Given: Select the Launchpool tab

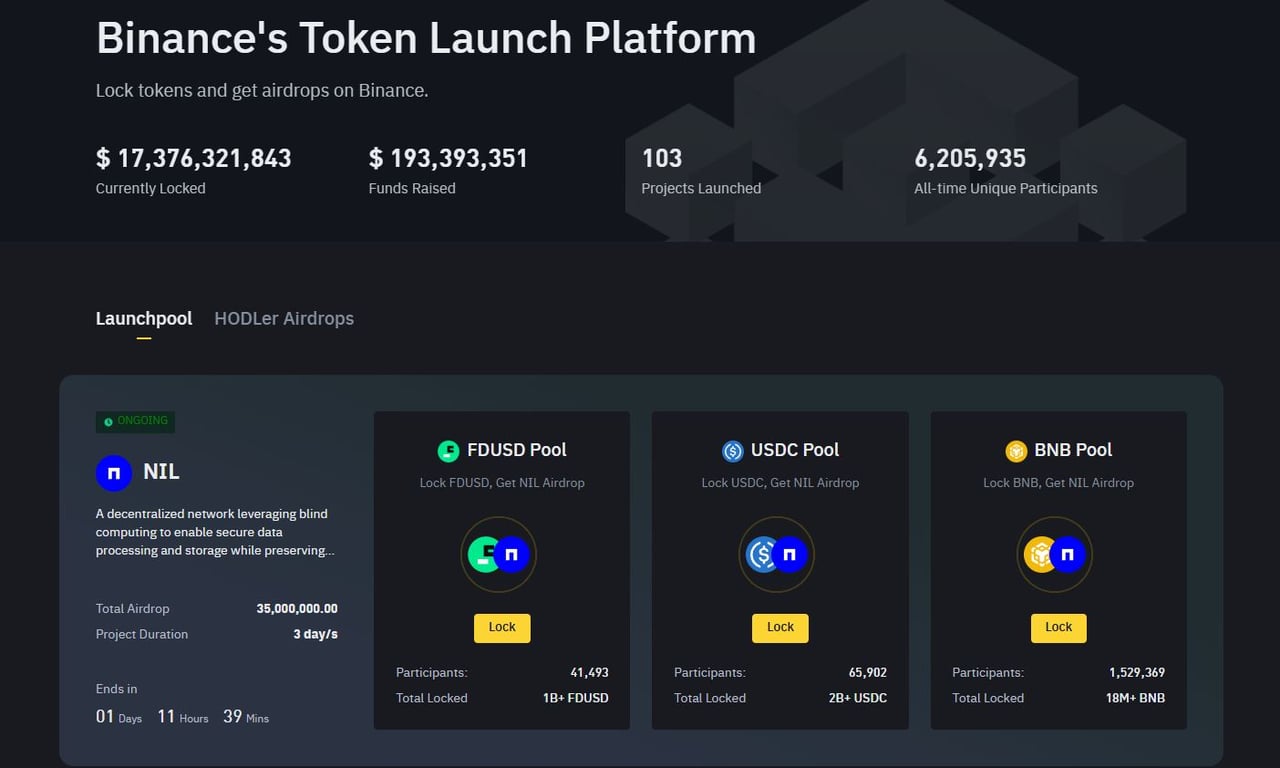Looking at the screenshot, I should click(144, 319).
